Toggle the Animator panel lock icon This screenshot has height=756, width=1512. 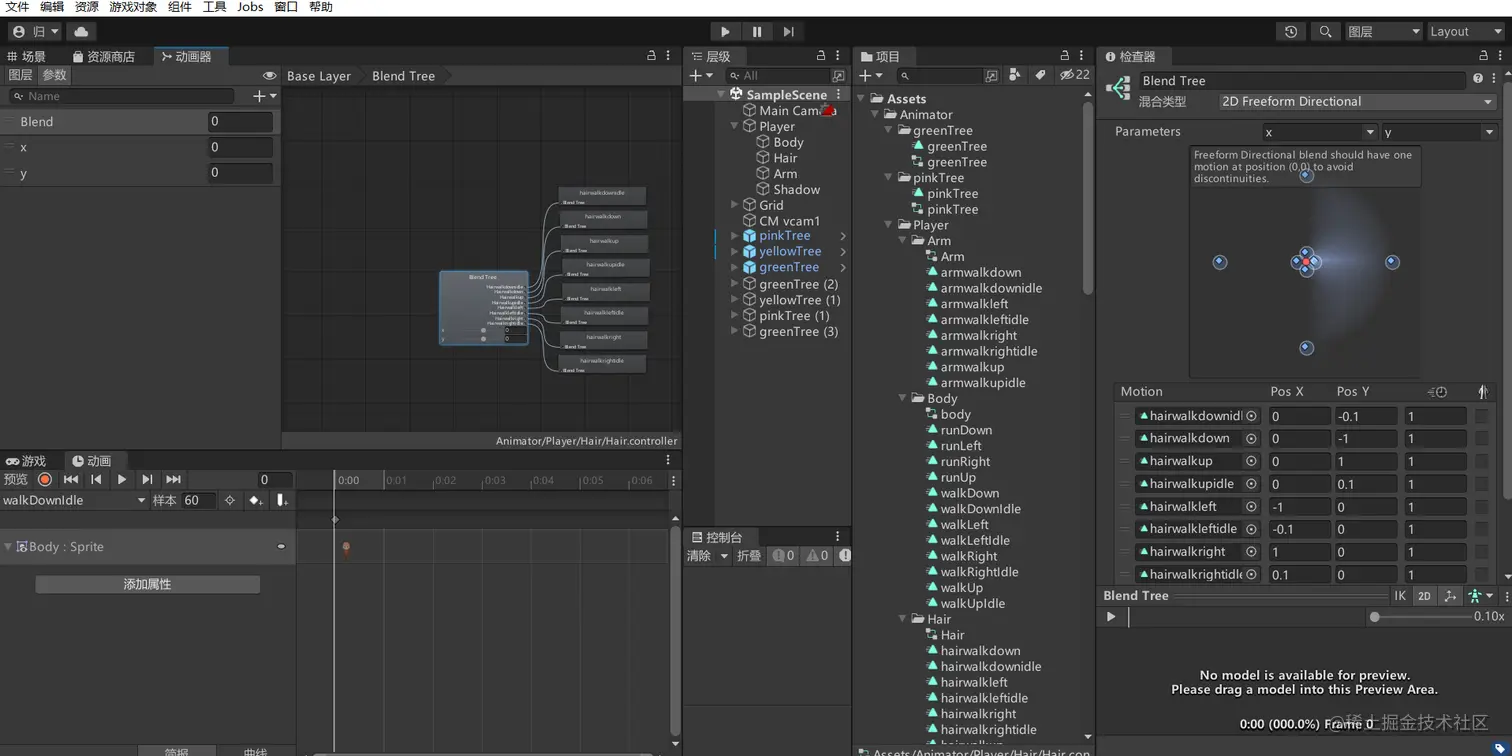coord(652,56)
